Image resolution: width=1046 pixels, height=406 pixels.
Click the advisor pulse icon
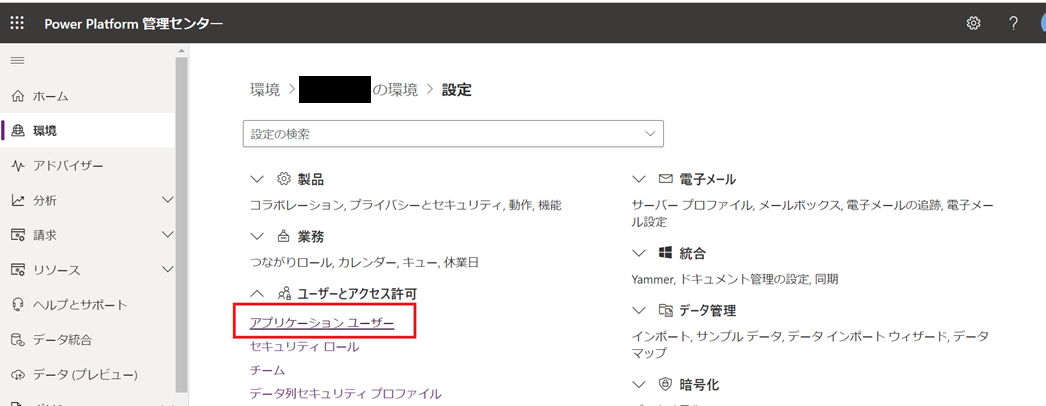point(18,165)
